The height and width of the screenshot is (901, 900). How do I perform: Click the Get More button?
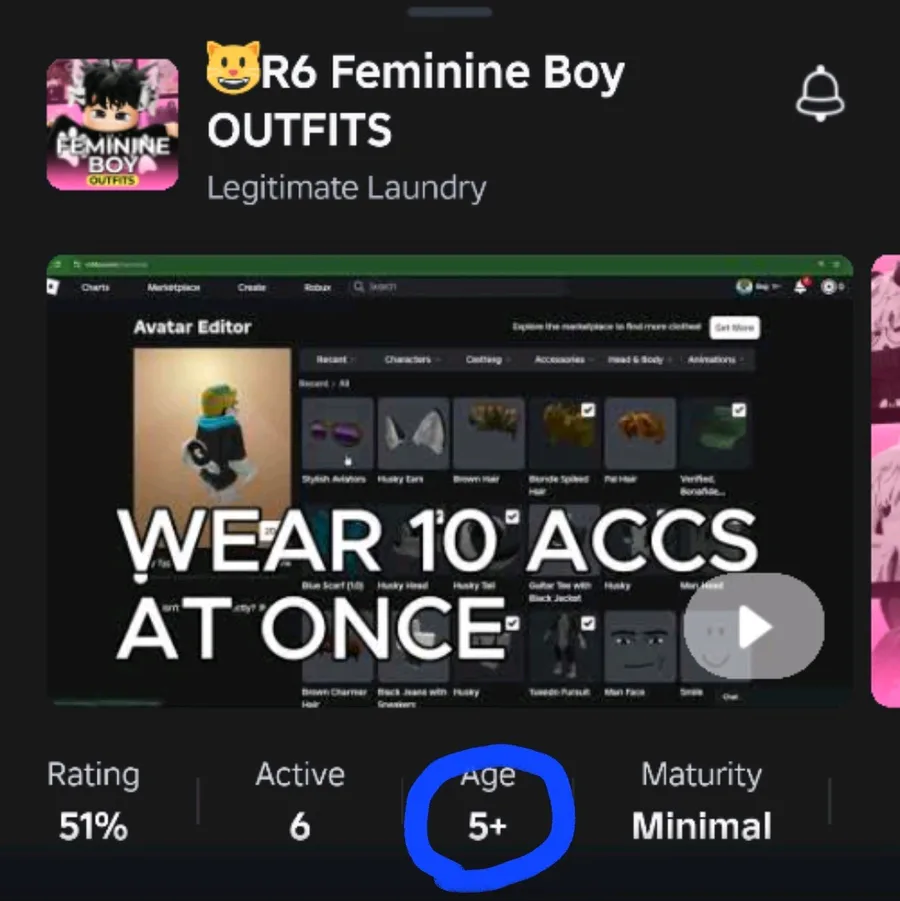[734, 328]
